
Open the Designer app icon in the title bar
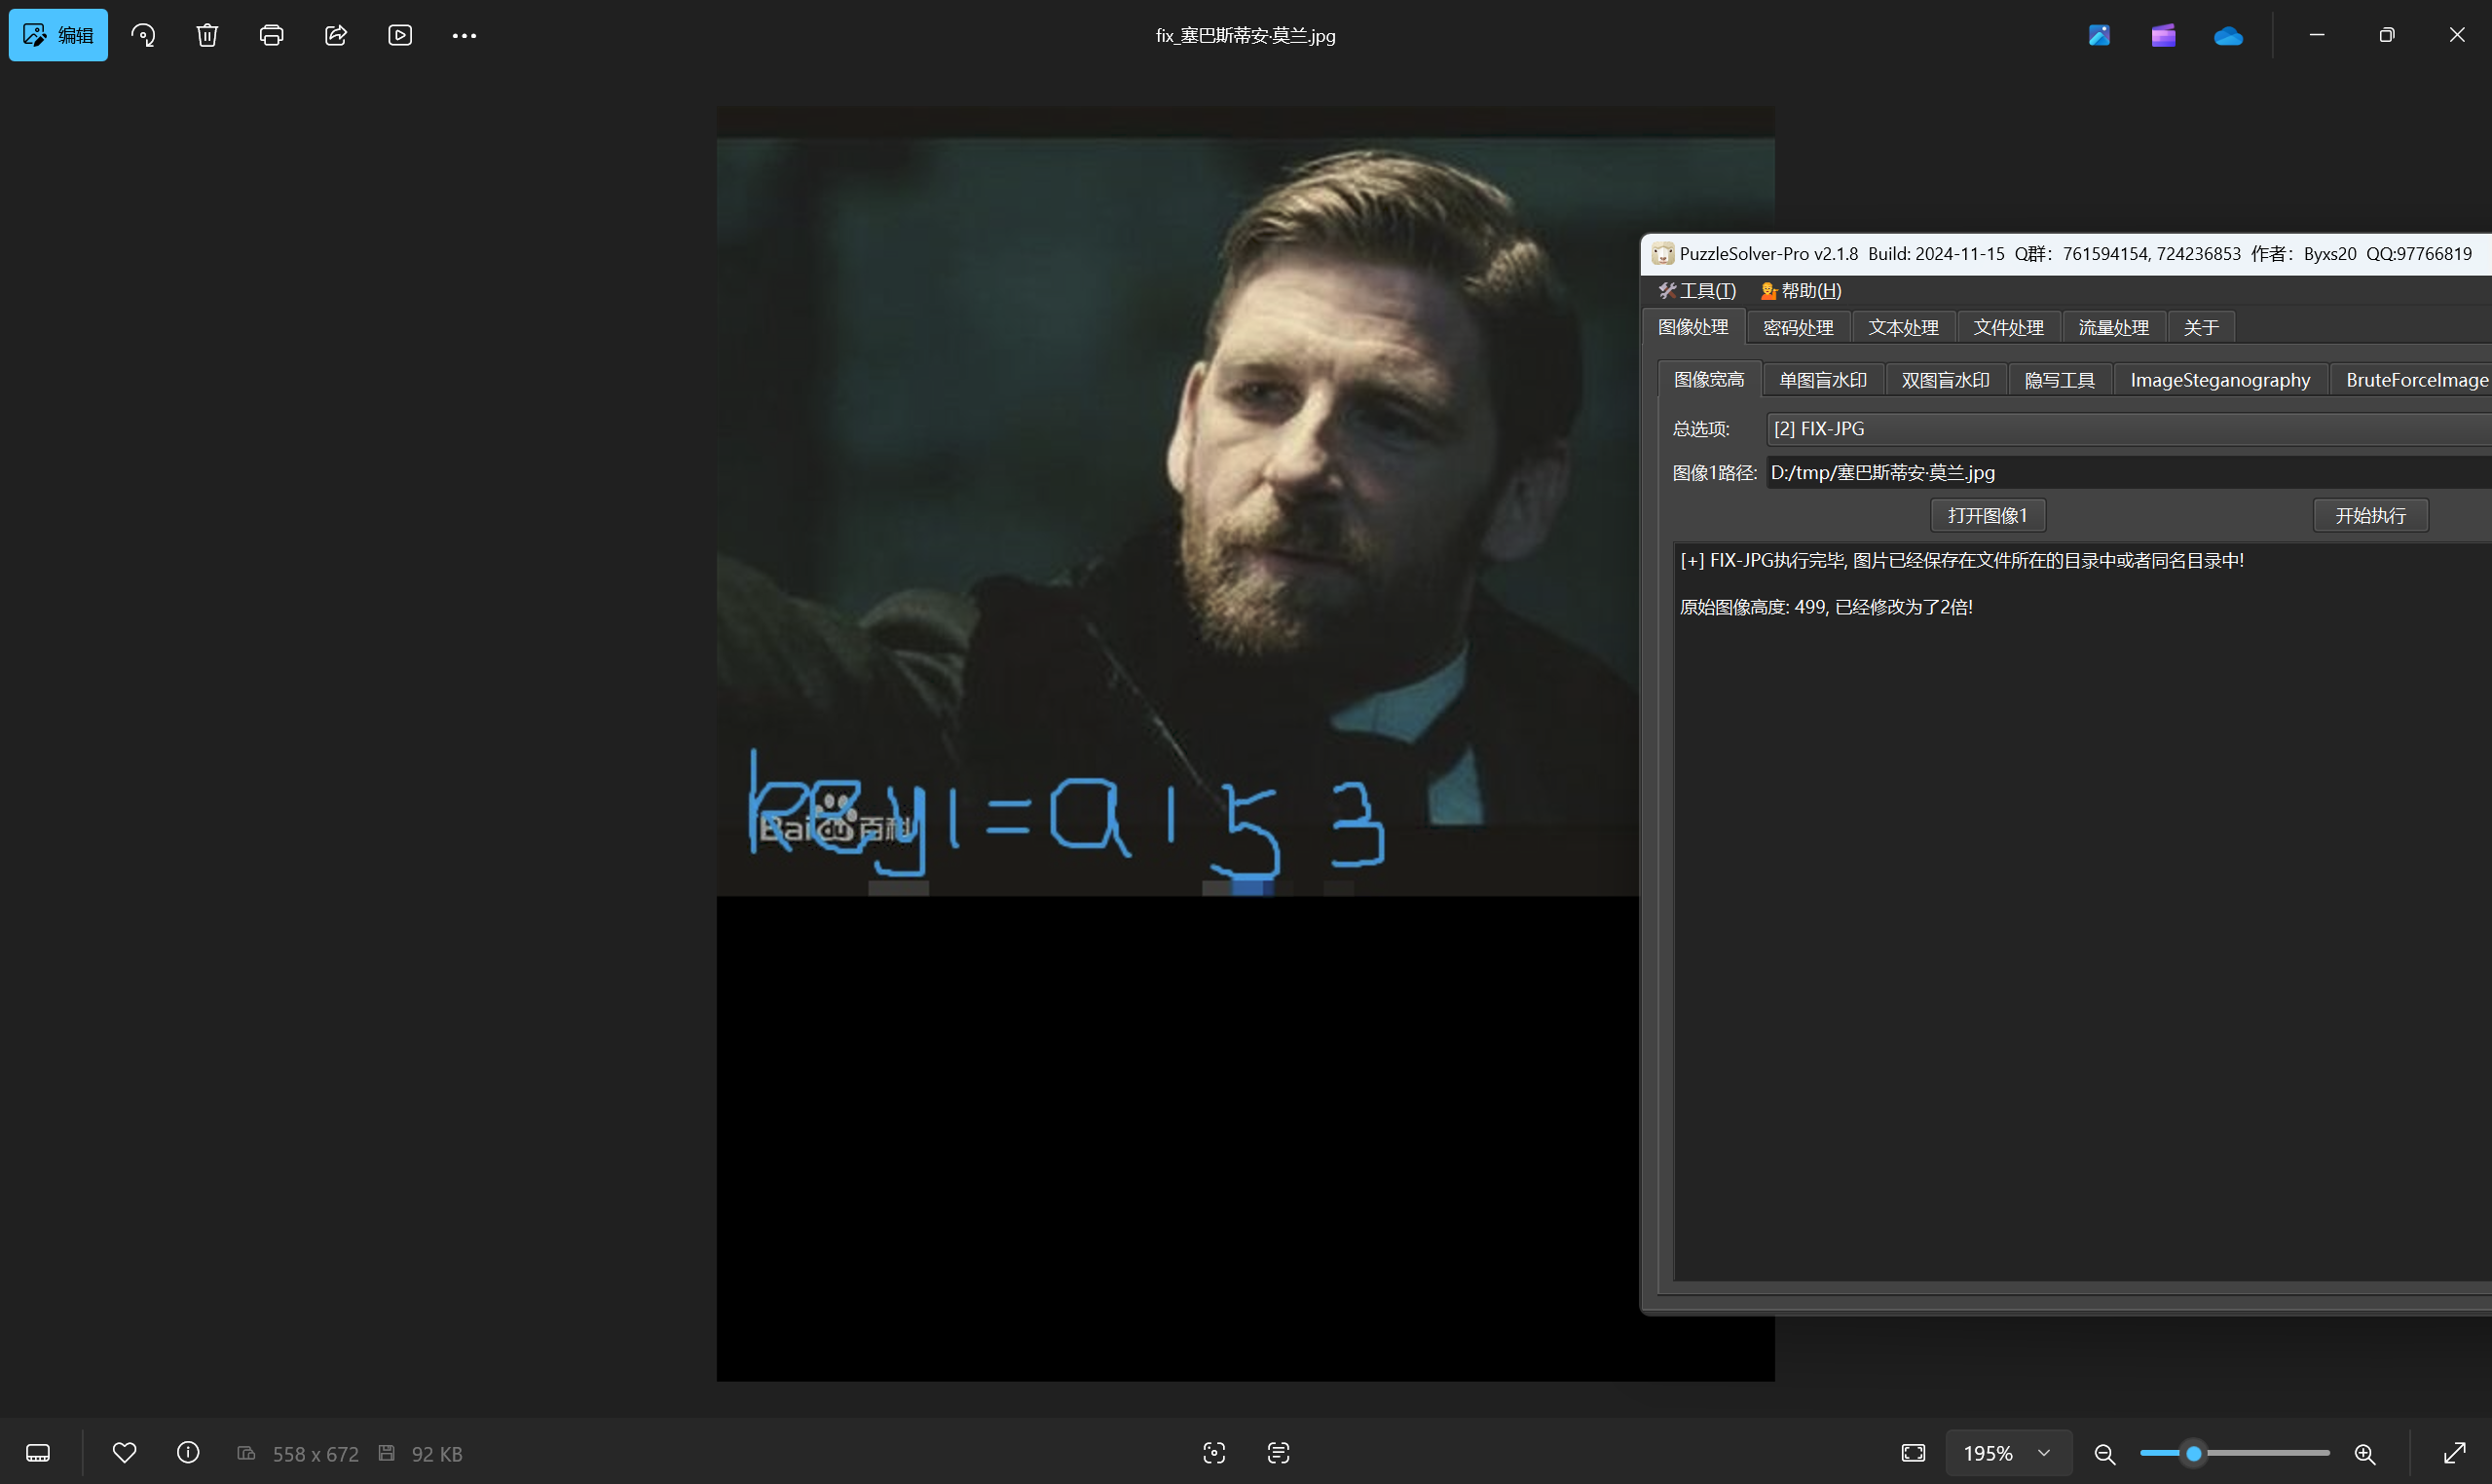point(2099,35)
